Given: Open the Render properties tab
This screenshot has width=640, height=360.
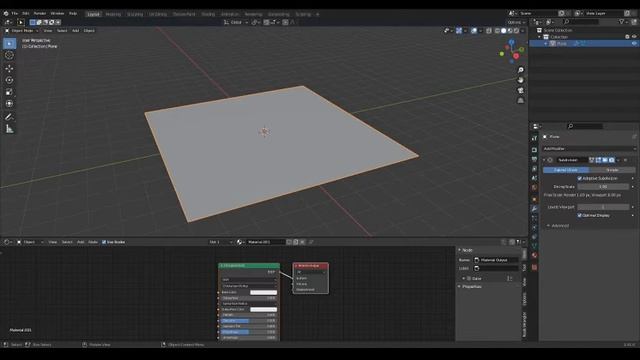Looking at the screenshot, I should (534, 150).
